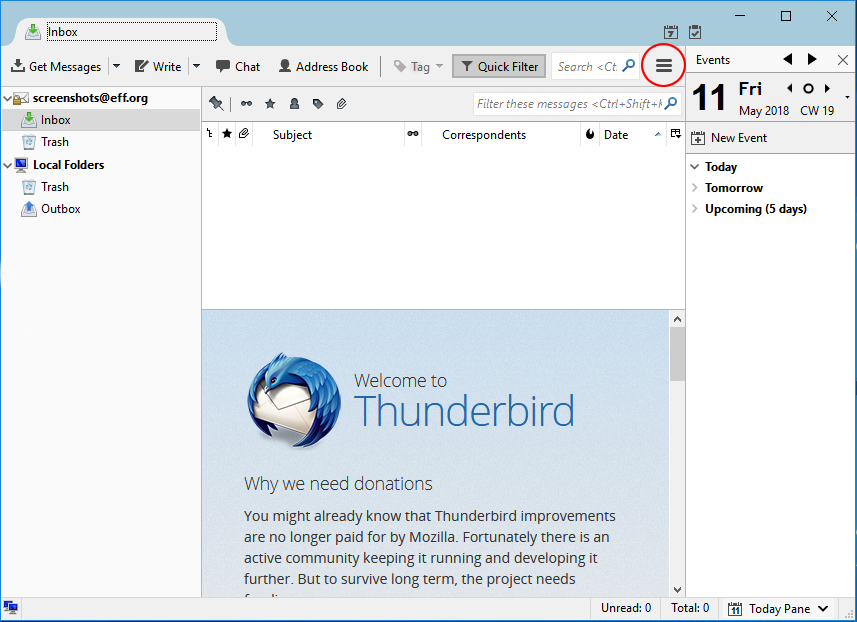Click the Filter these messages field
The image size is (857, 622).
pos(577,103)
